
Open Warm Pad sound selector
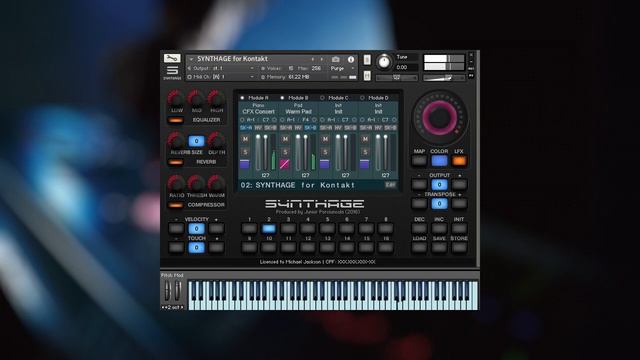click(x=298, y=111)
